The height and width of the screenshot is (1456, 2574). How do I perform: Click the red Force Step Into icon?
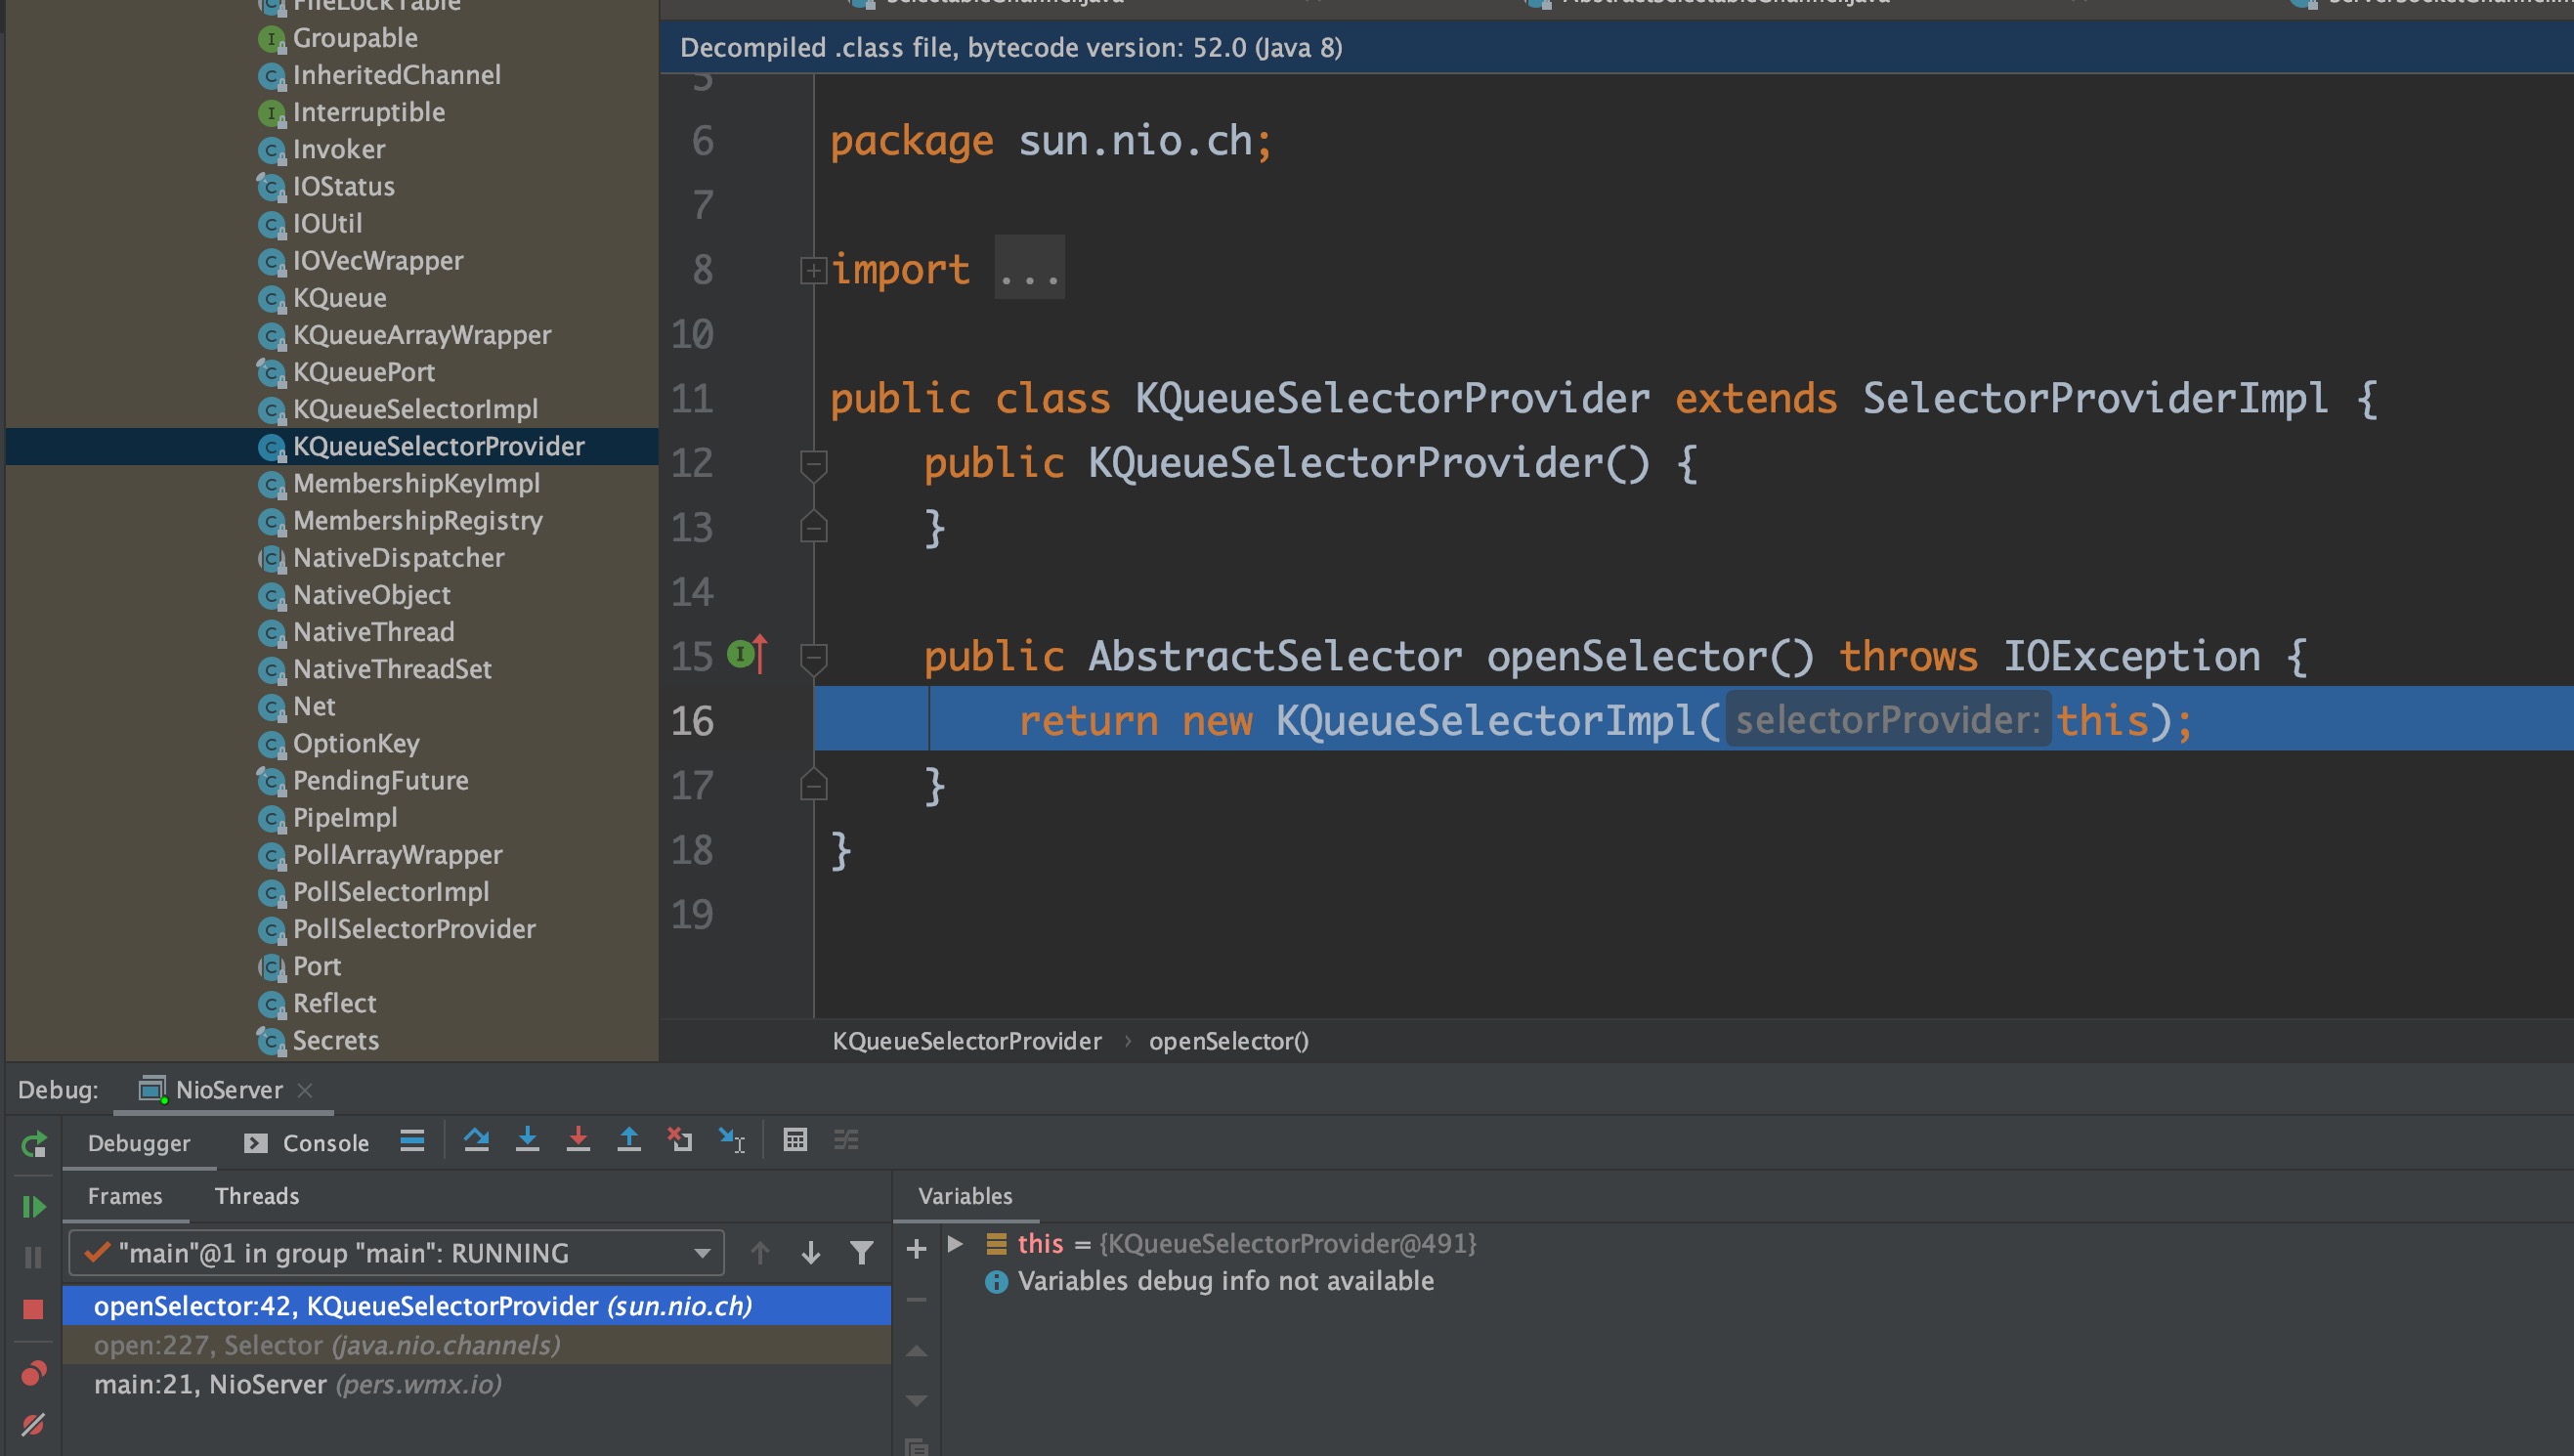[x=578, y=1140]
